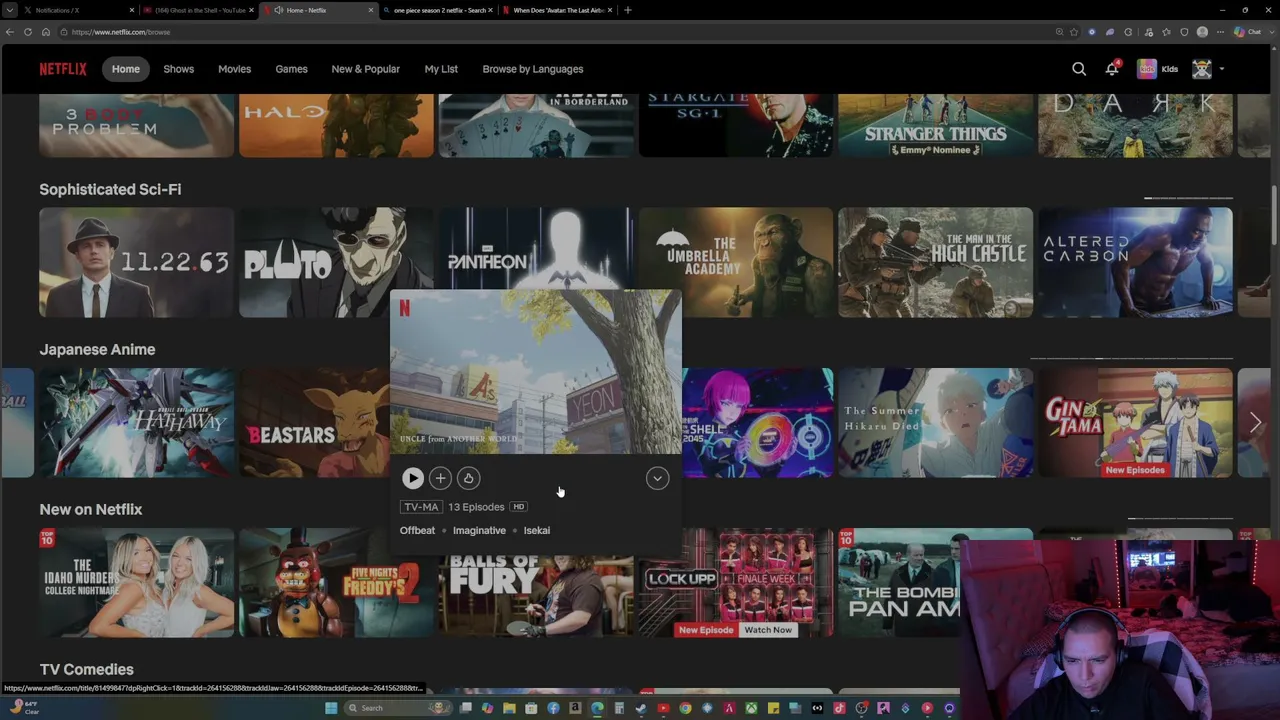The image size is (1280, 720).
Task: Open Five Nights at Freddy's 2 thumbnail
Action: coord(336,583)
